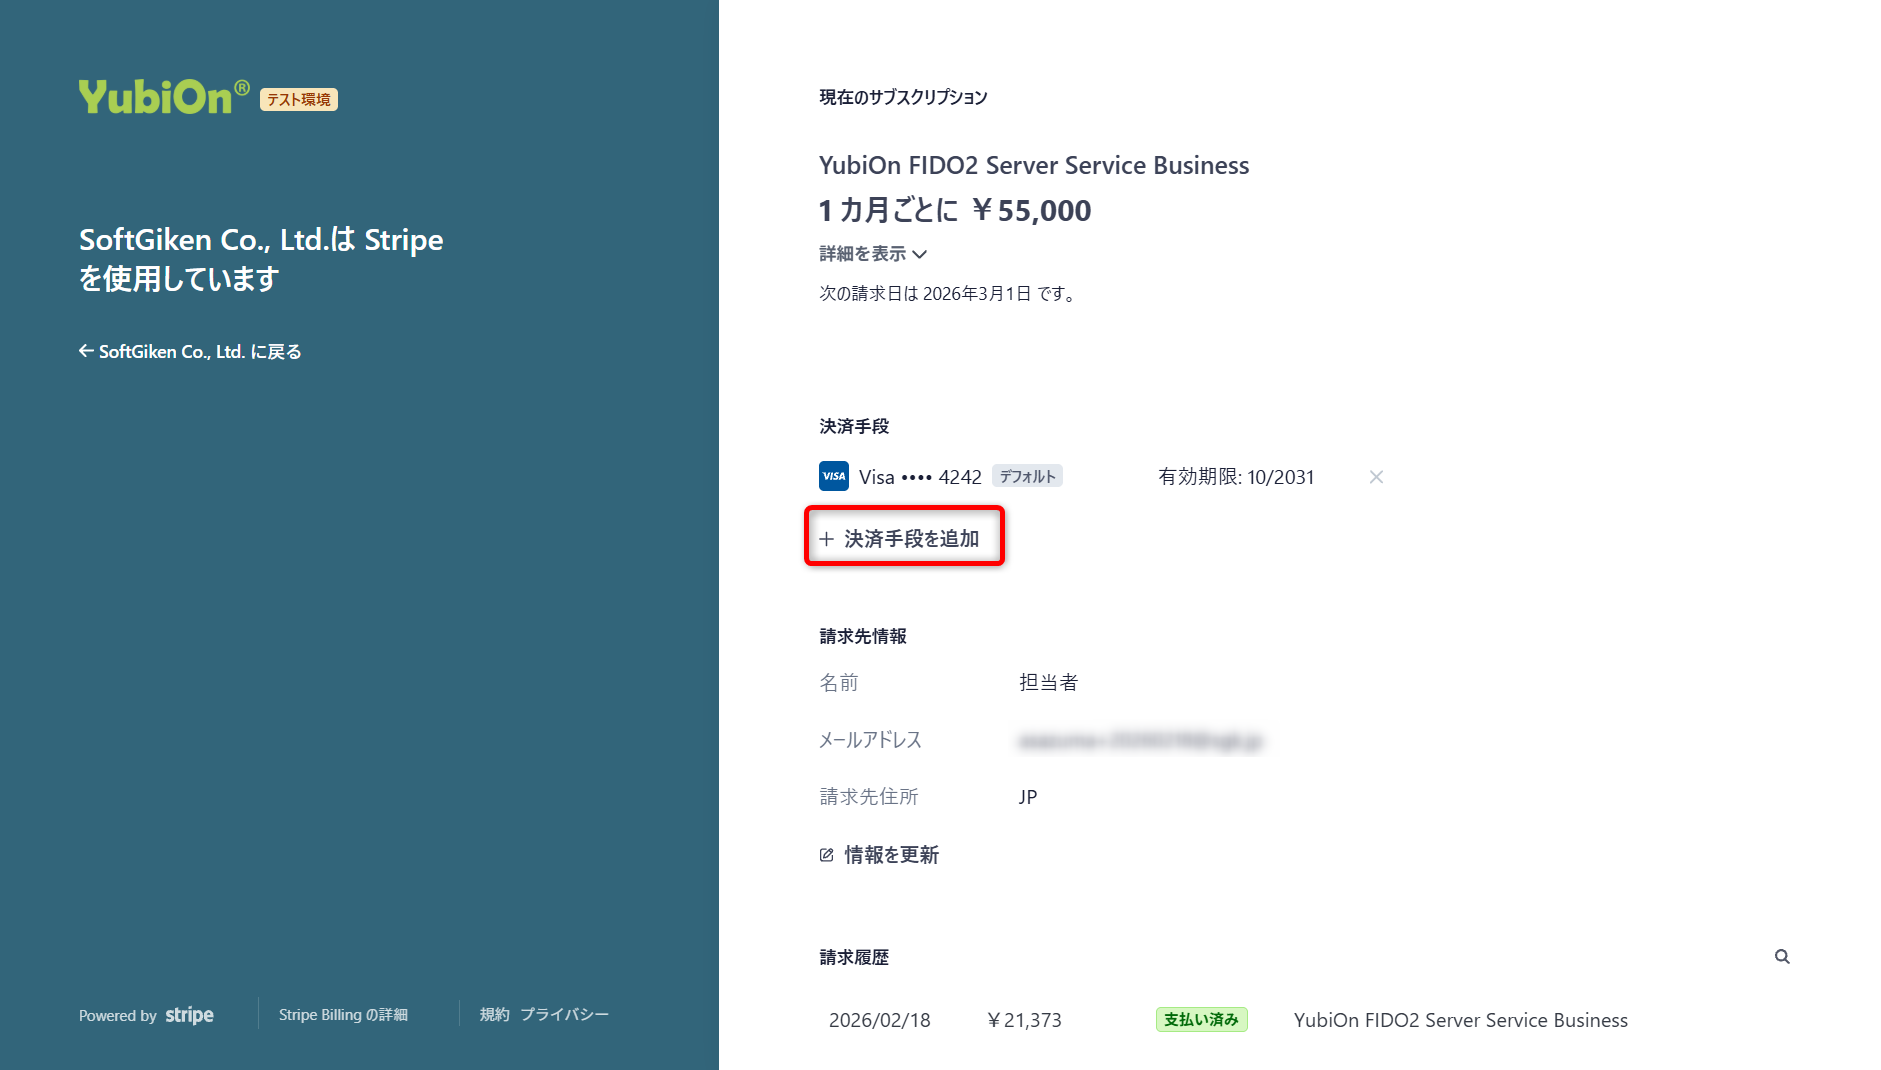This screenshot has width=1881, height=1070.
Task: Click the デフォルト badge on Visa card
Action: (x=1027, y=477)
